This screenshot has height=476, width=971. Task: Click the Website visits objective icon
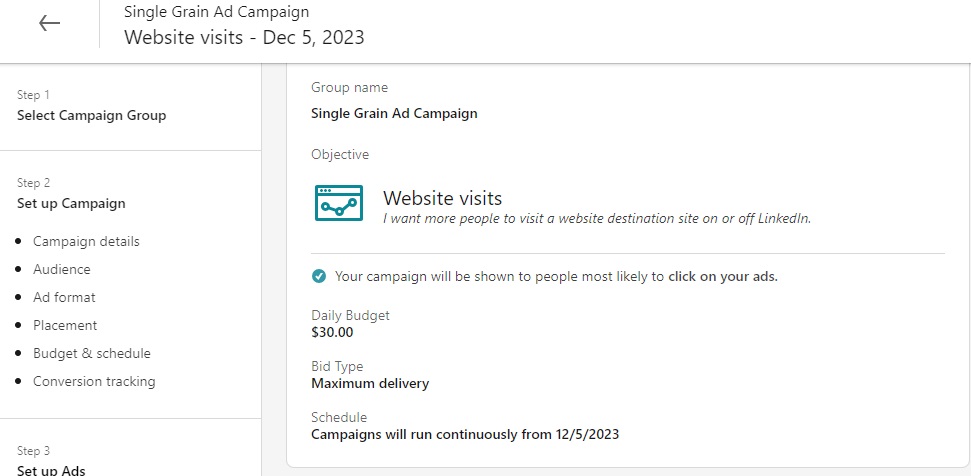pos(339,203)
